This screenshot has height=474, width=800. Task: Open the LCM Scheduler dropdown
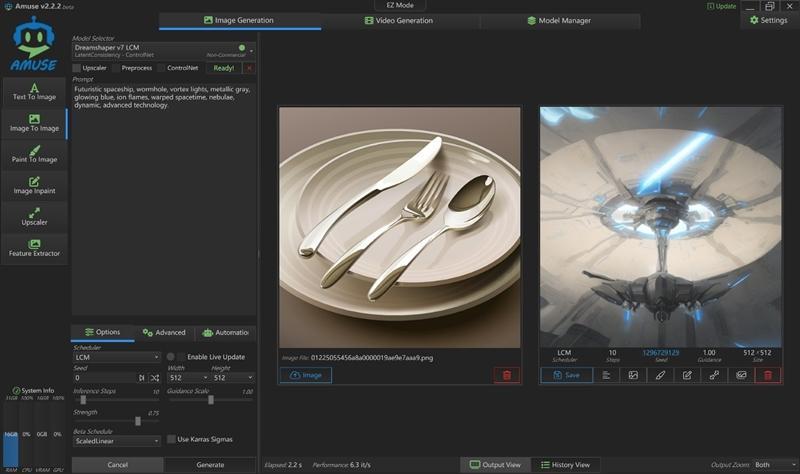pos(116,357)
